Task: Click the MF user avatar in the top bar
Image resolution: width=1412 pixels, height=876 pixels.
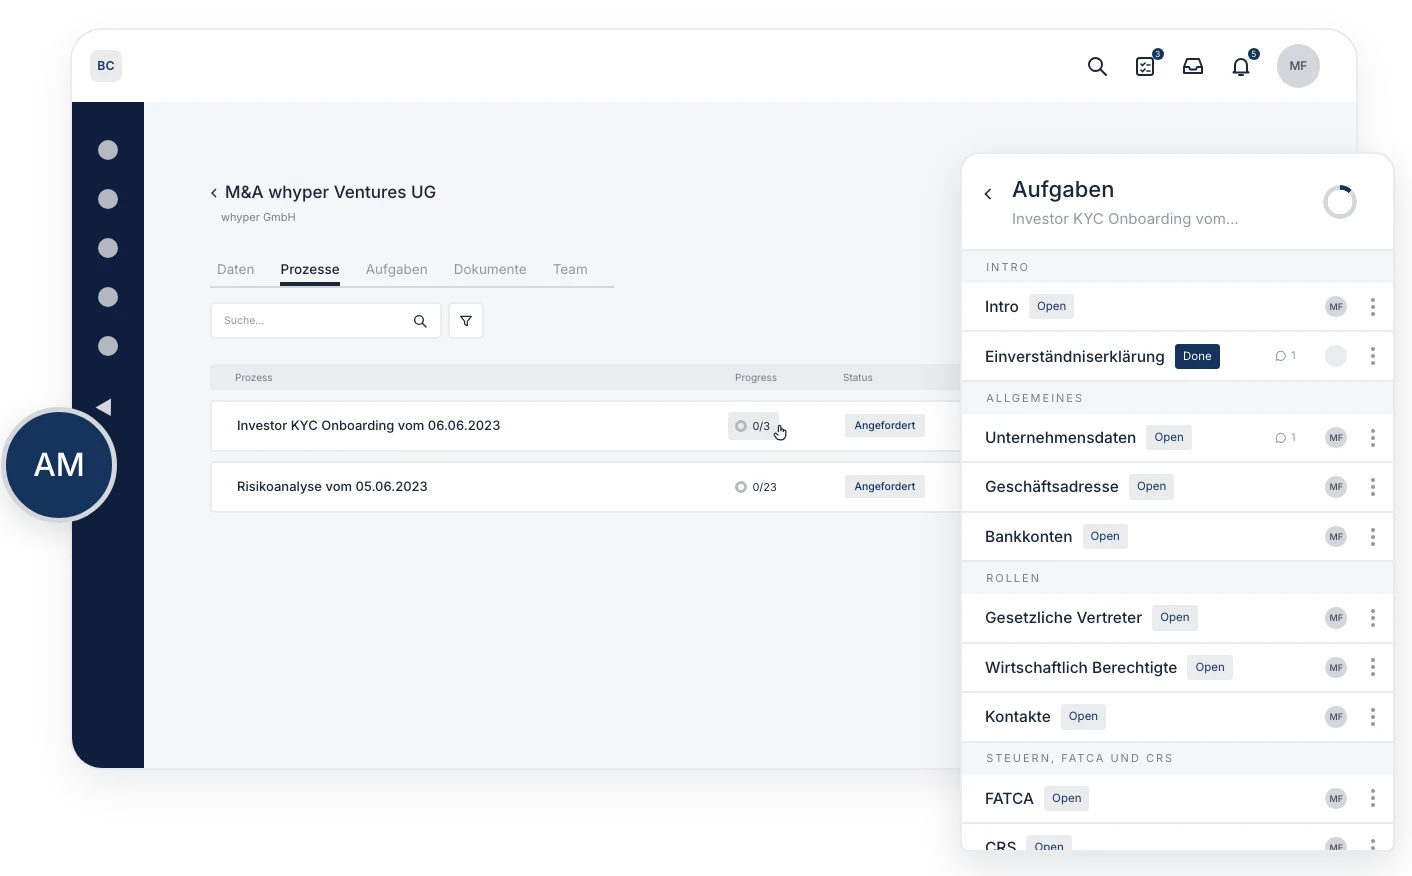Action: click(1298, 66)
